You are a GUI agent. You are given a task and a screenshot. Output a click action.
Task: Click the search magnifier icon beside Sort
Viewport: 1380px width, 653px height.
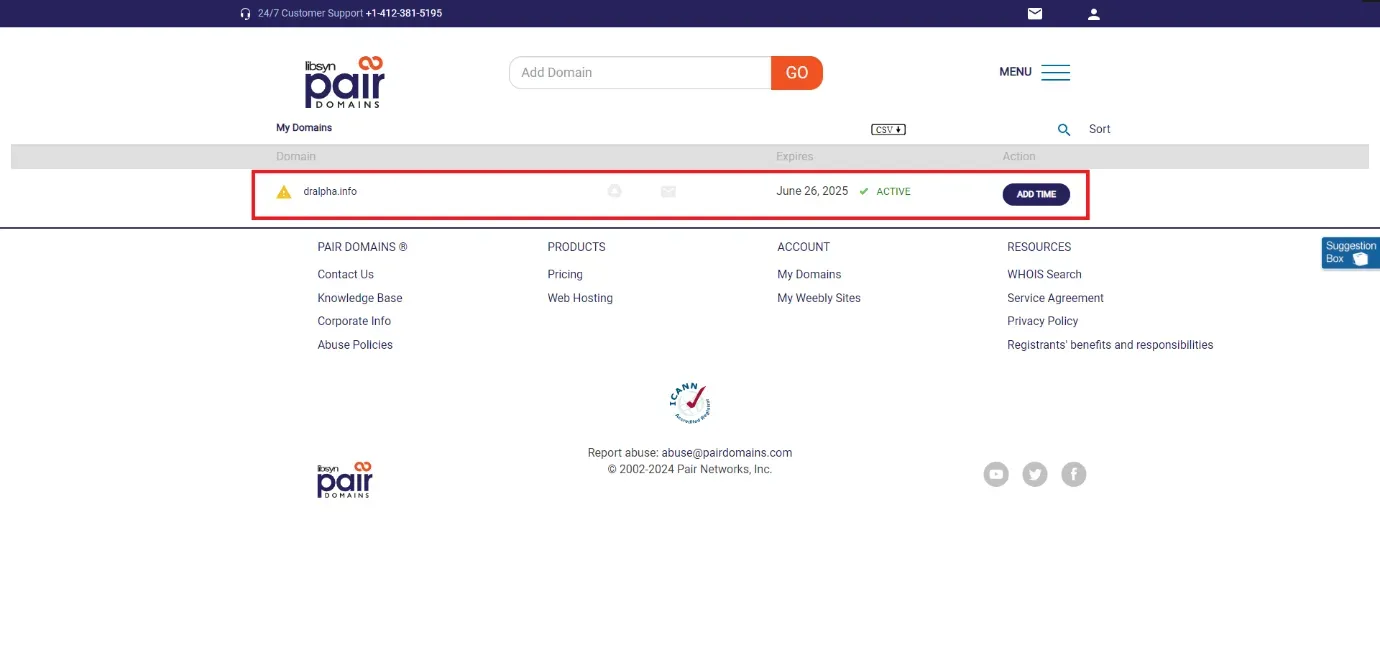point(1064,130)
